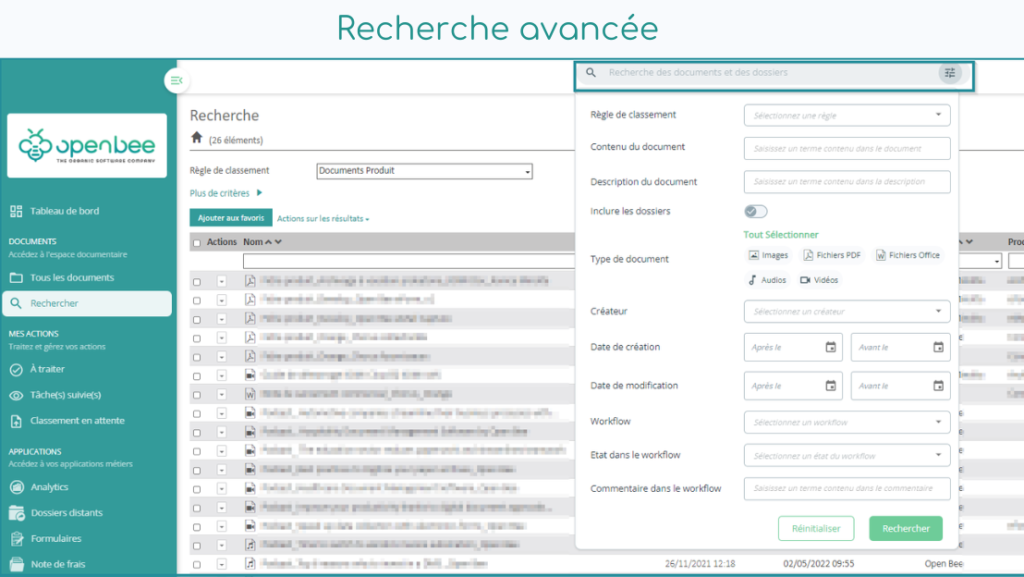Screen dimensions: 1024x577
Task: Select the Fichiers PDF document type filter
Action: tap(831, 254)
